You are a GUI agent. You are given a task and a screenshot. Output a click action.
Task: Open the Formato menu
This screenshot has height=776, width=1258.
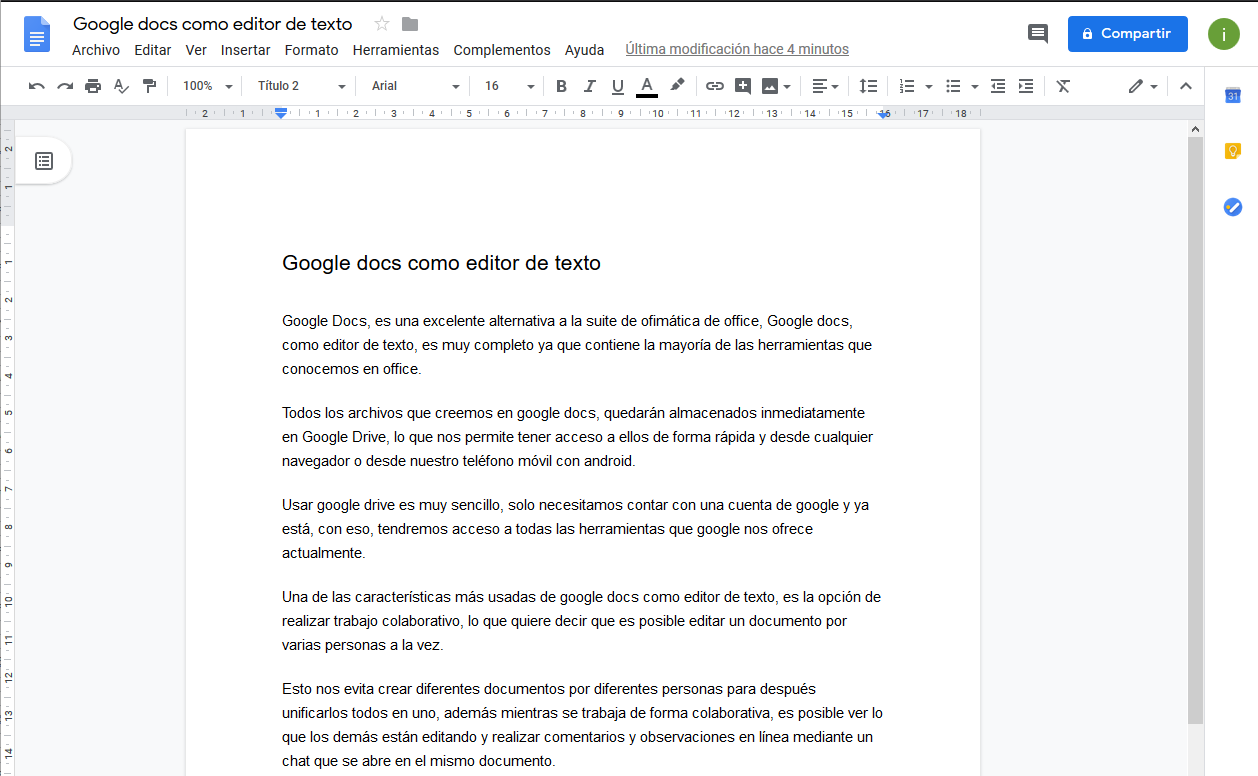point(312,50)
